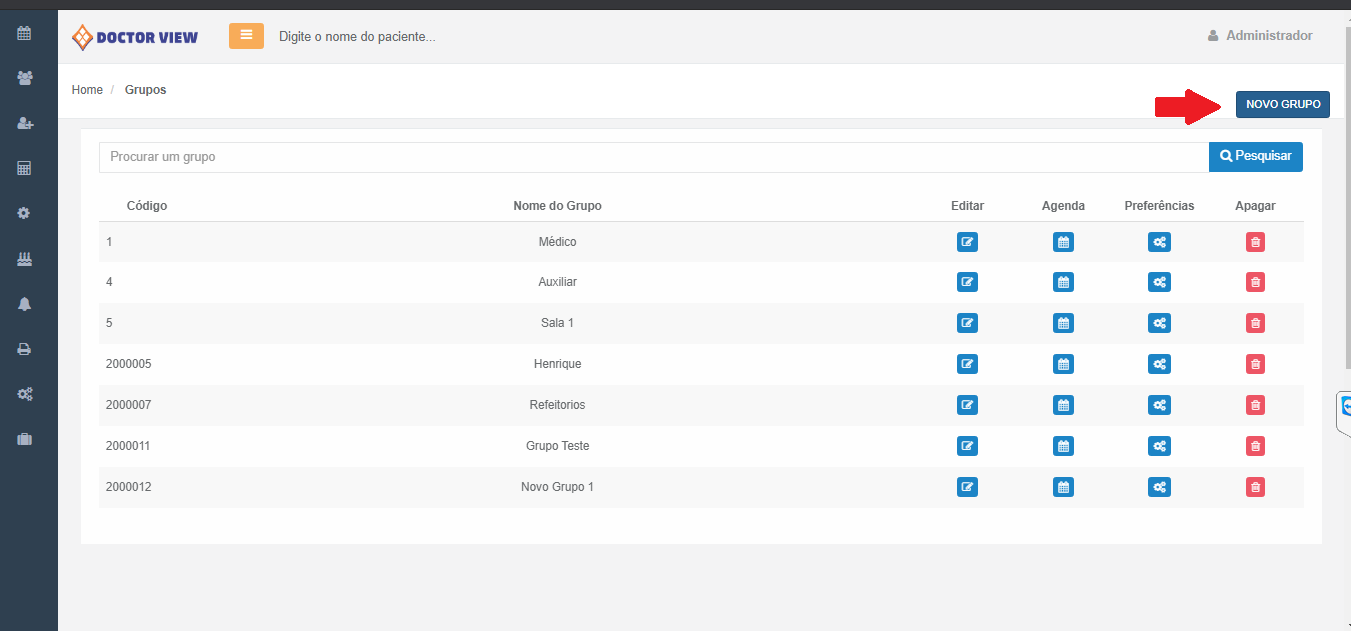
Task: Delete the Grupo Teste group
Action: coord(1255,446)
